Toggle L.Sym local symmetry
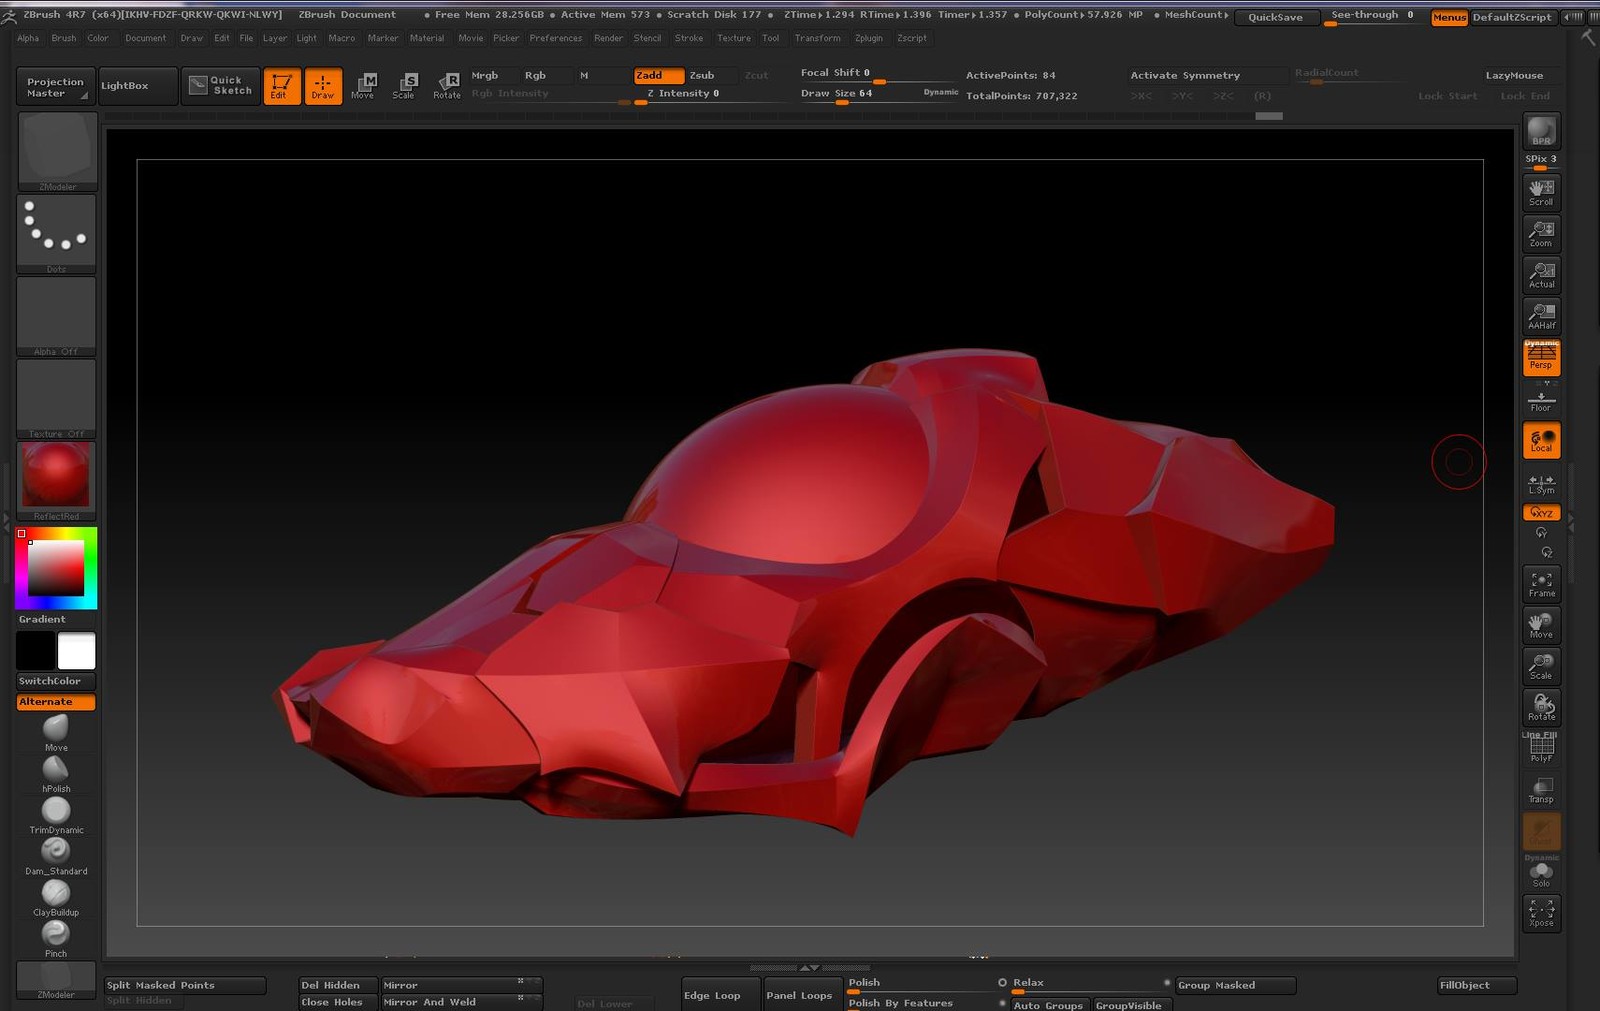This screenshot has height=1011, width=1600. [x=1541, y=484]
